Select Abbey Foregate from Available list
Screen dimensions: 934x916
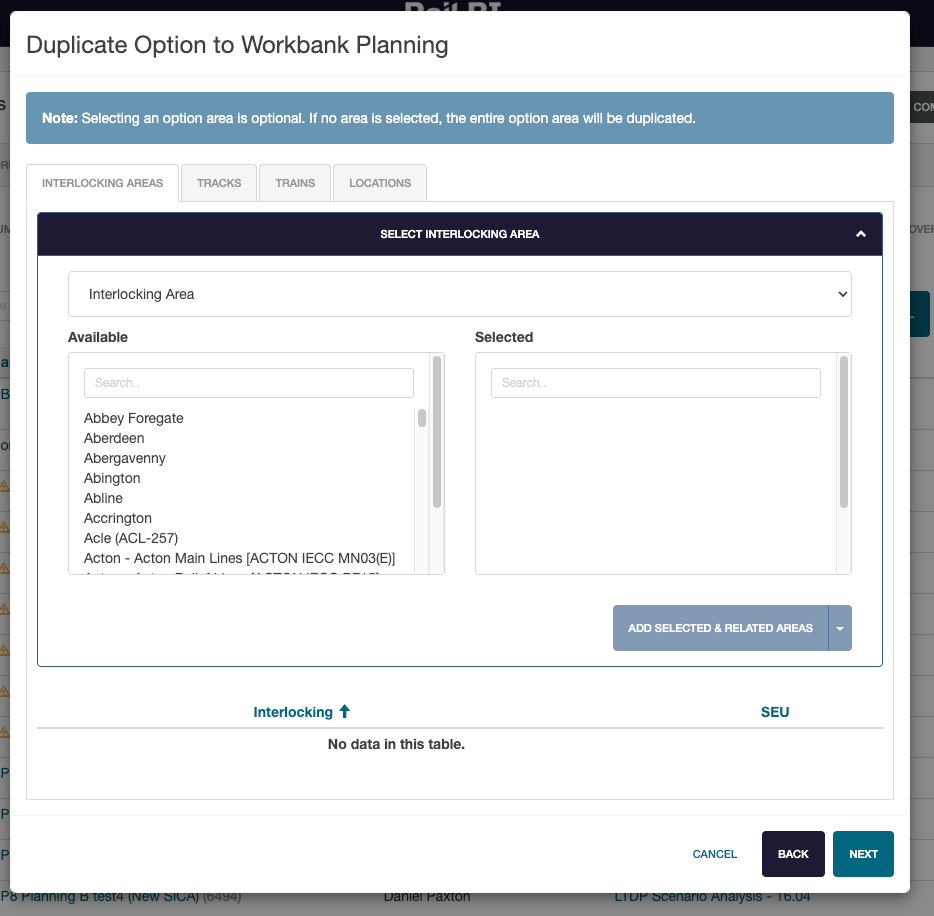point(134,418)
